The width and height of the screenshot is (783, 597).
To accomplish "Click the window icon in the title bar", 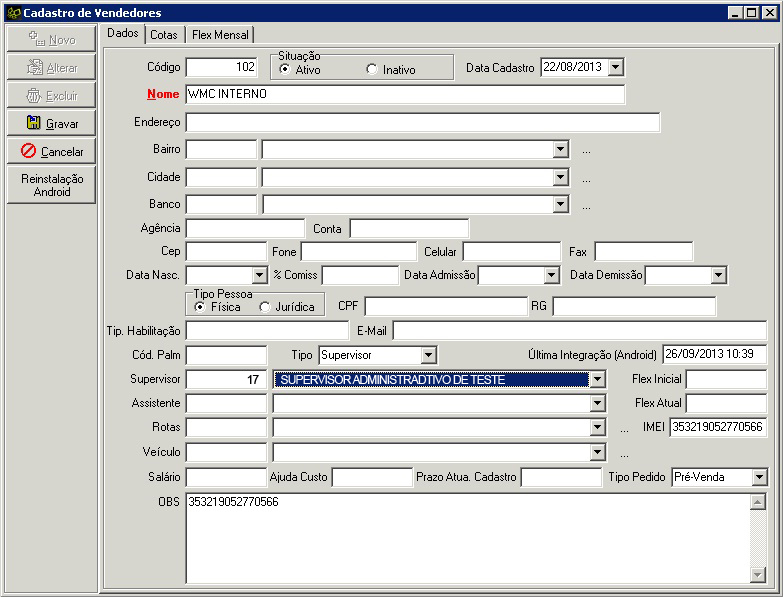I will click(12, 12).
